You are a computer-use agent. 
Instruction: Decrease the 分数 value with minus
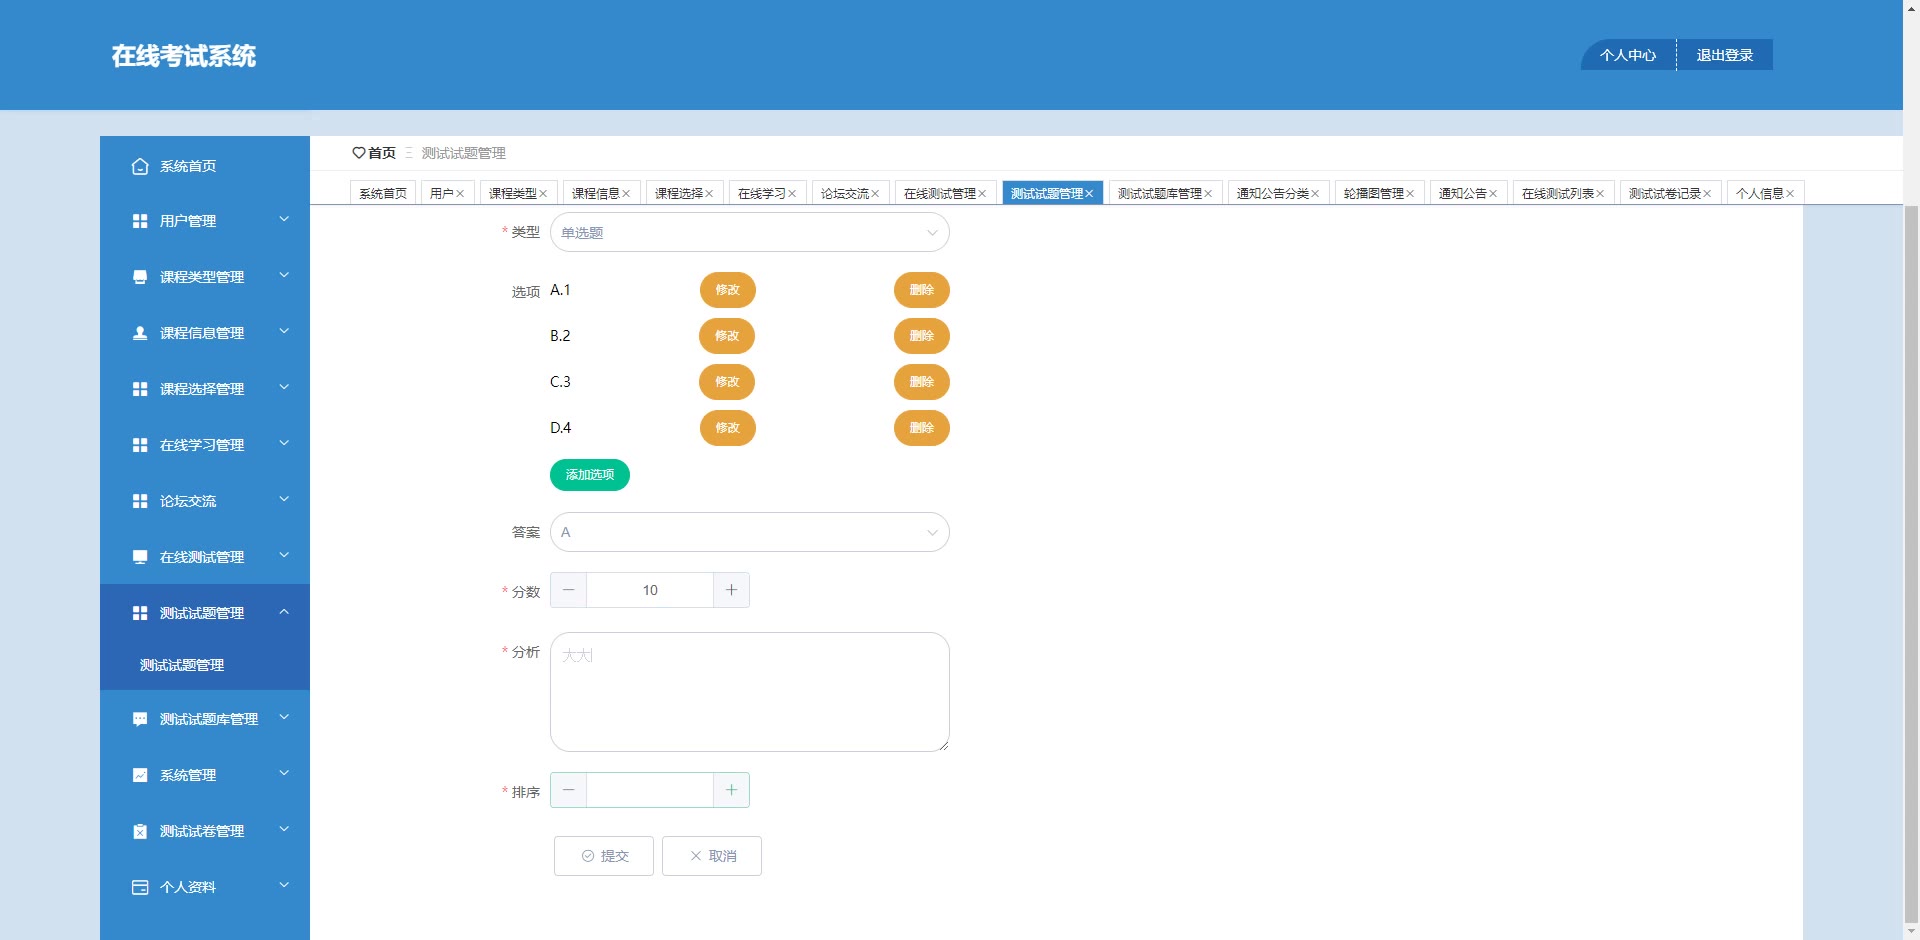tap(568, 590)
